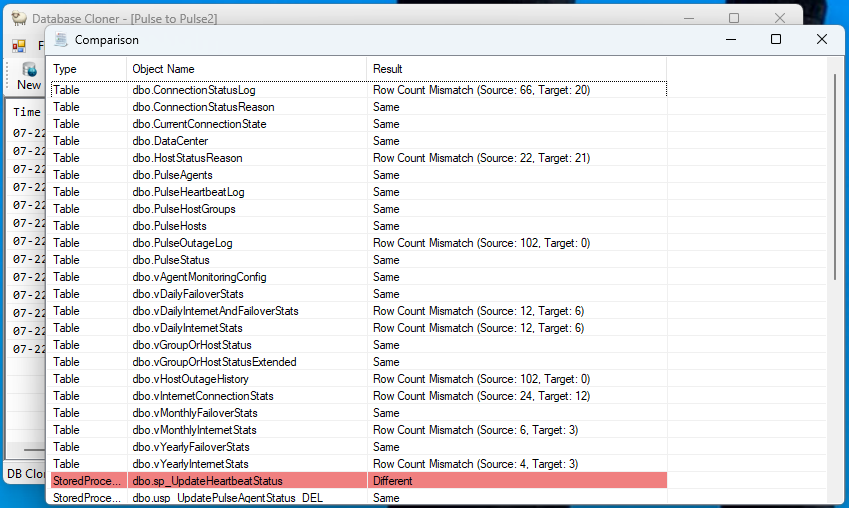Minimize the Comparison window
849x508 pixels.
pyautogui.click(x=731, y=39)
